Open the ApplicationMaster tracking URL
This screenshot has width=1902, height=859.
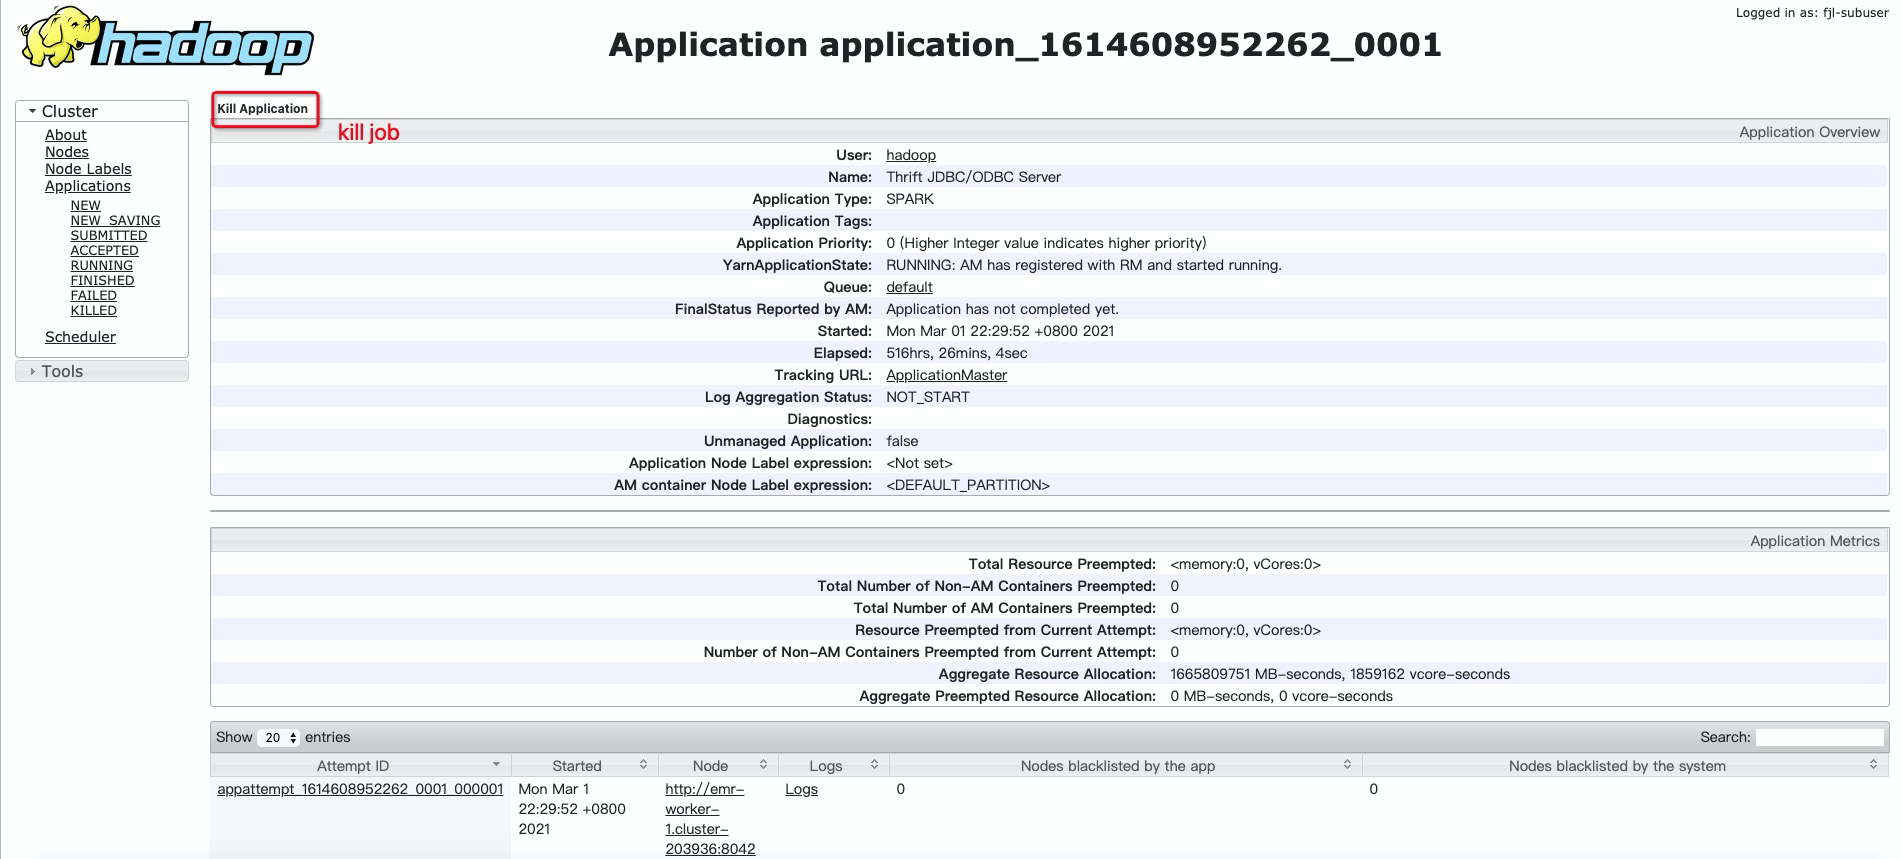click(946, 375)
